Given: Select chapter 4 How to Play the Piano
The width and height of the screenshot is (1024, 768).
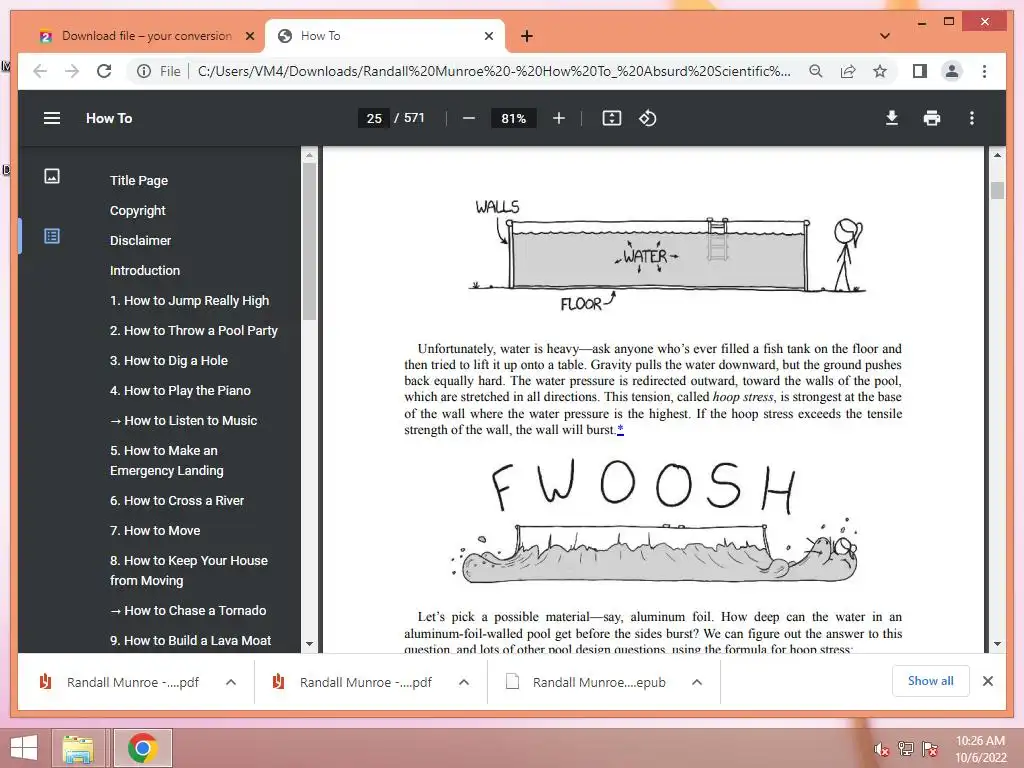Looking at the screenshot, I should [x=180, y=391].
